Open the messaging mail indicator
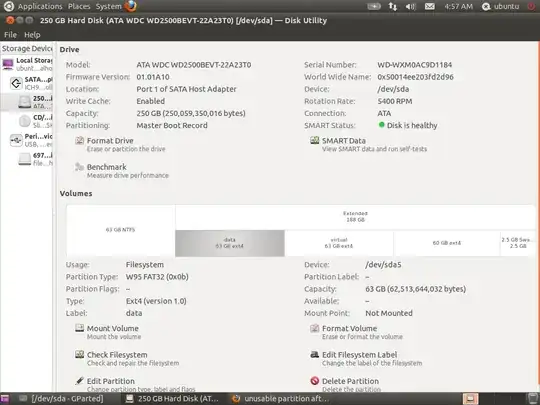 click(x=429, y=6)
